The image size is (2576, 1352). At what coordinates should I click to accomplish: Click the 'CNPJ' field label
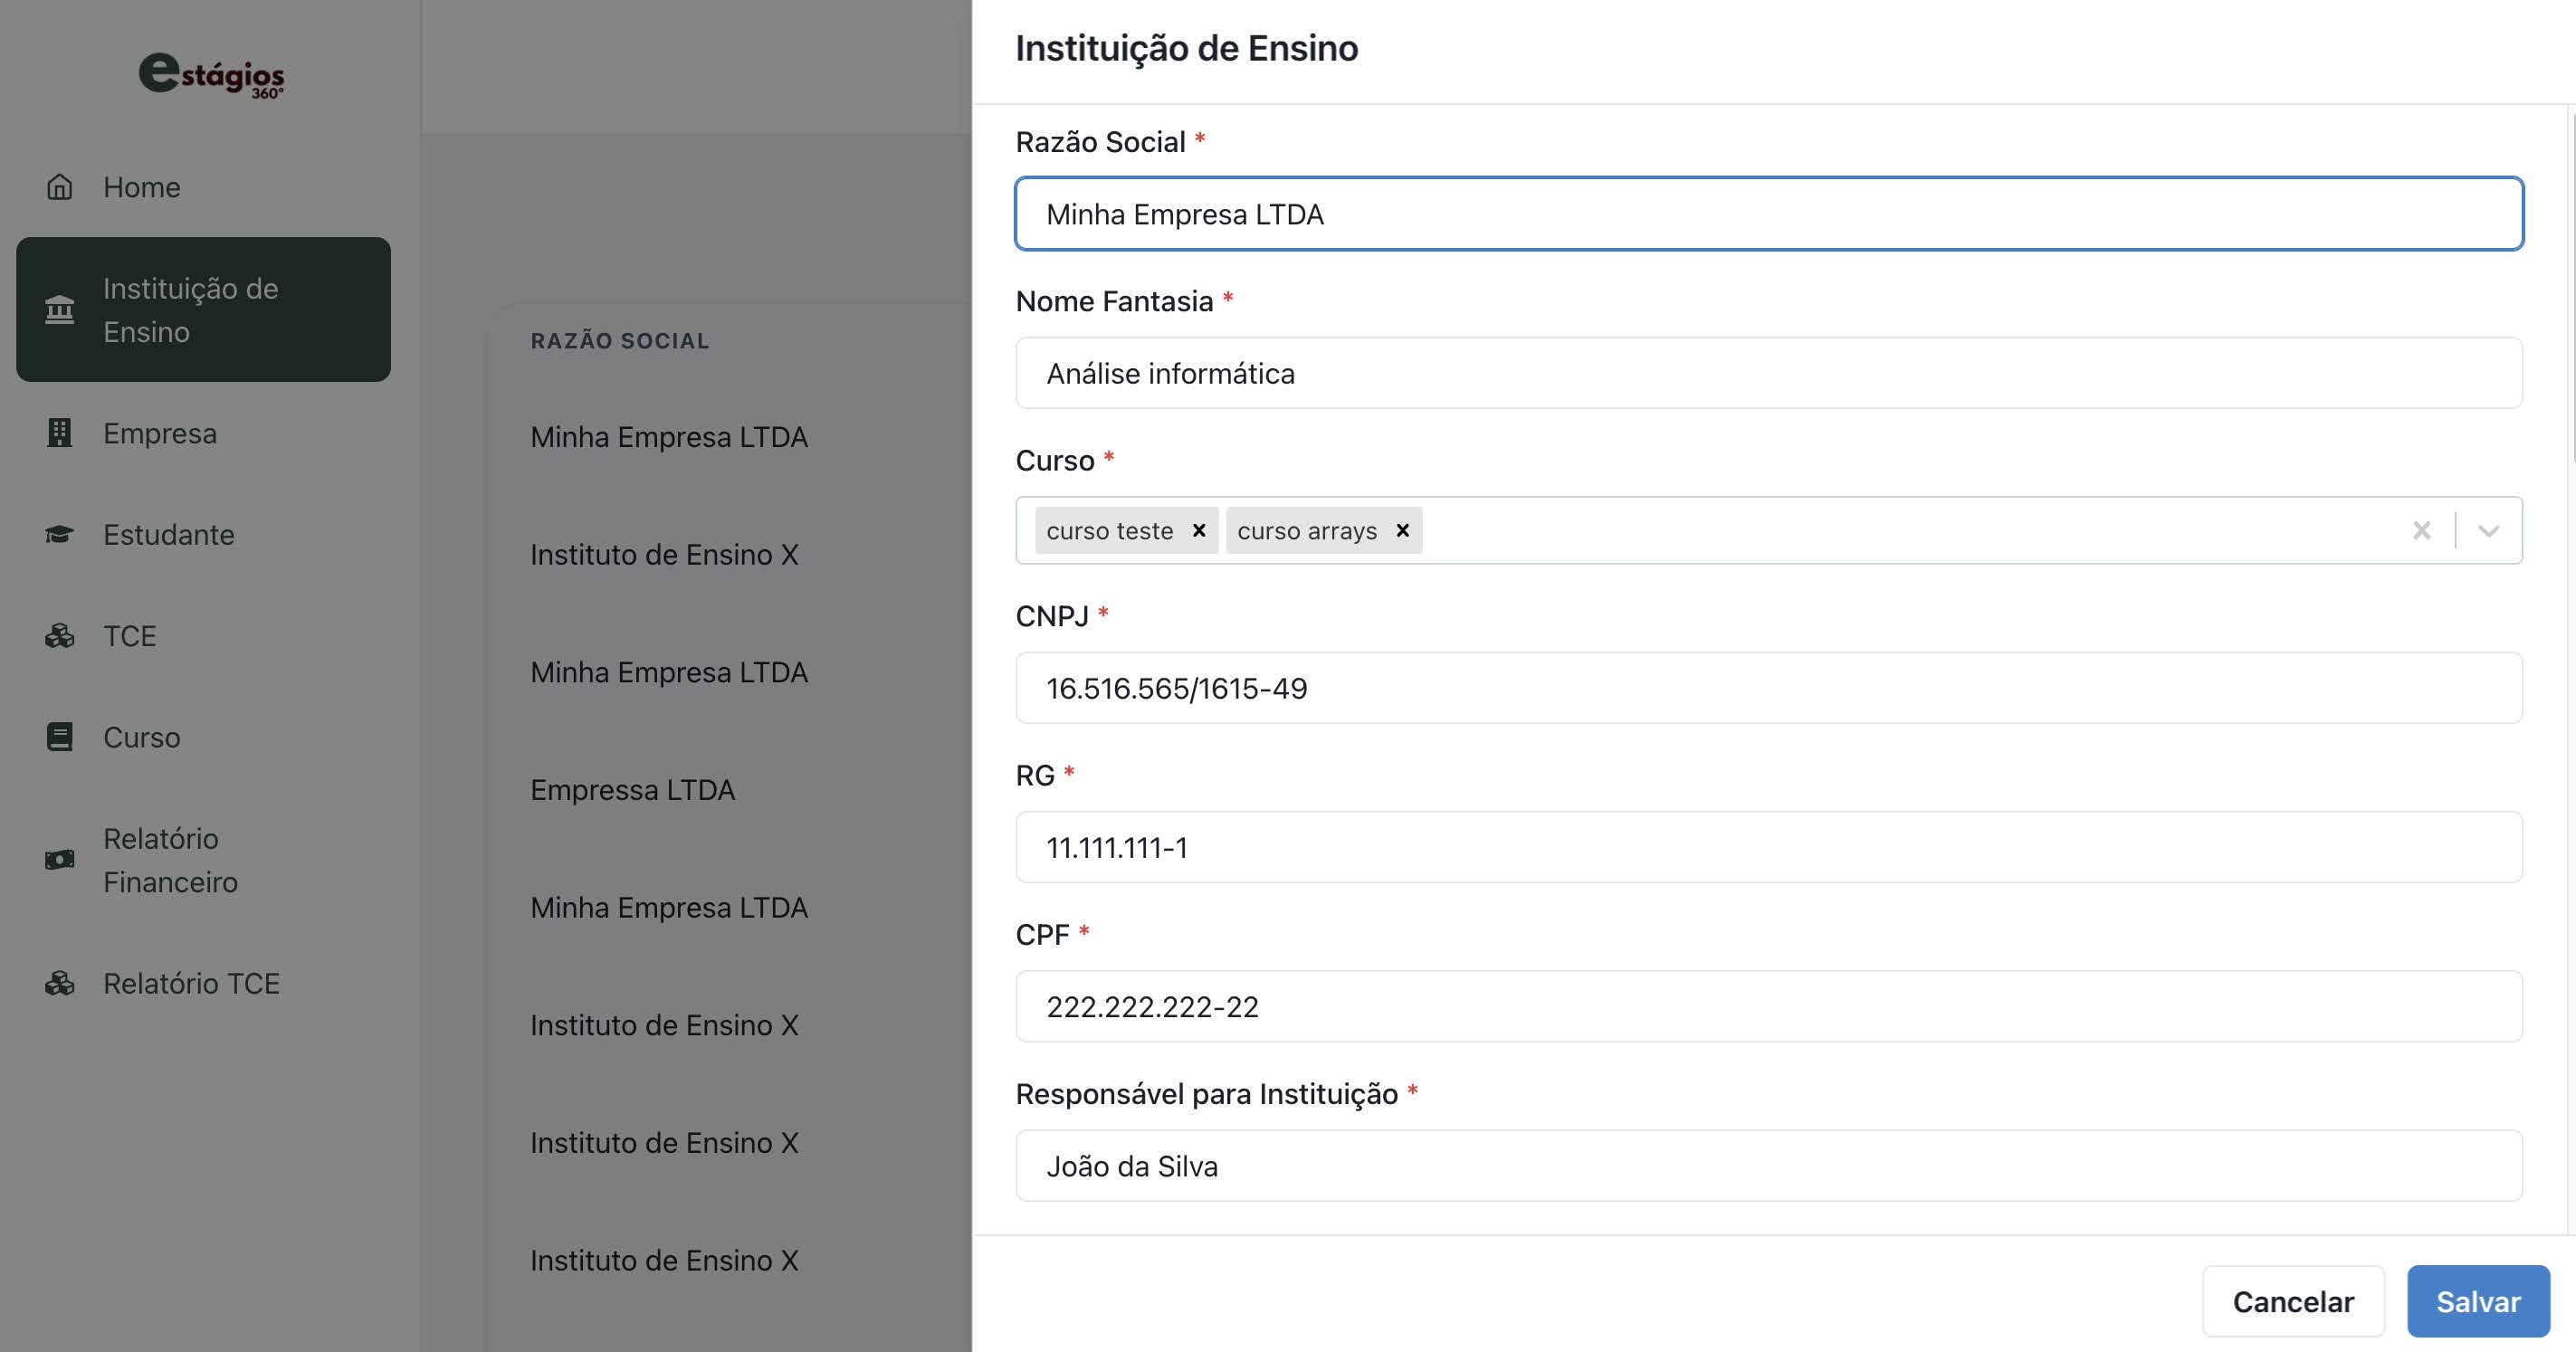[1052, 616]
